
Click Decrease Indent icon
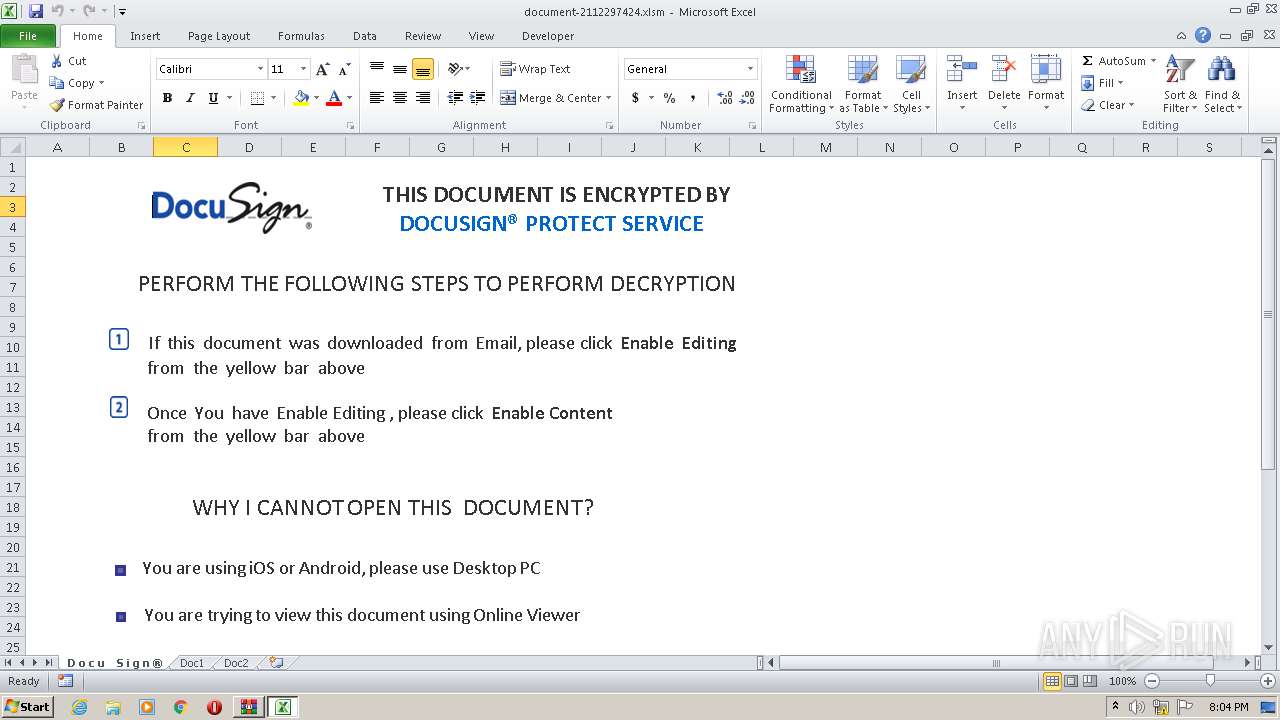click(455, 98)
